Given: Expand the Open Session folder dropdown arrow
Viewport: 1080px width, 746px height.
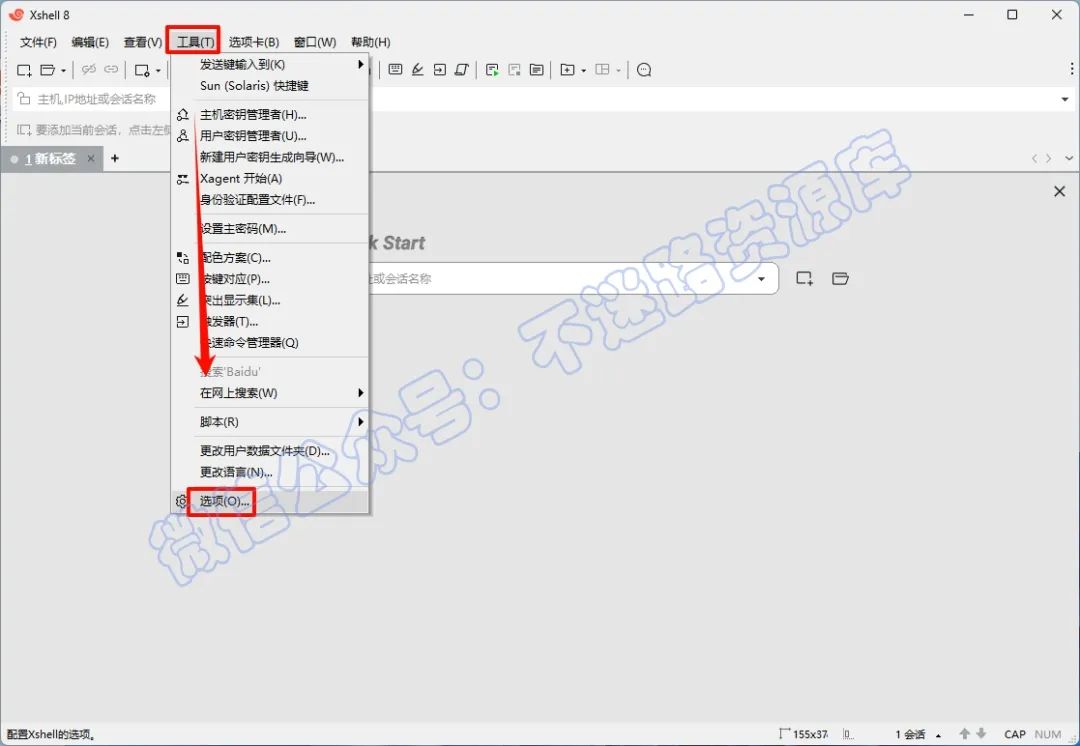Looking at the screenshot, I should click(x=63, y=70).
